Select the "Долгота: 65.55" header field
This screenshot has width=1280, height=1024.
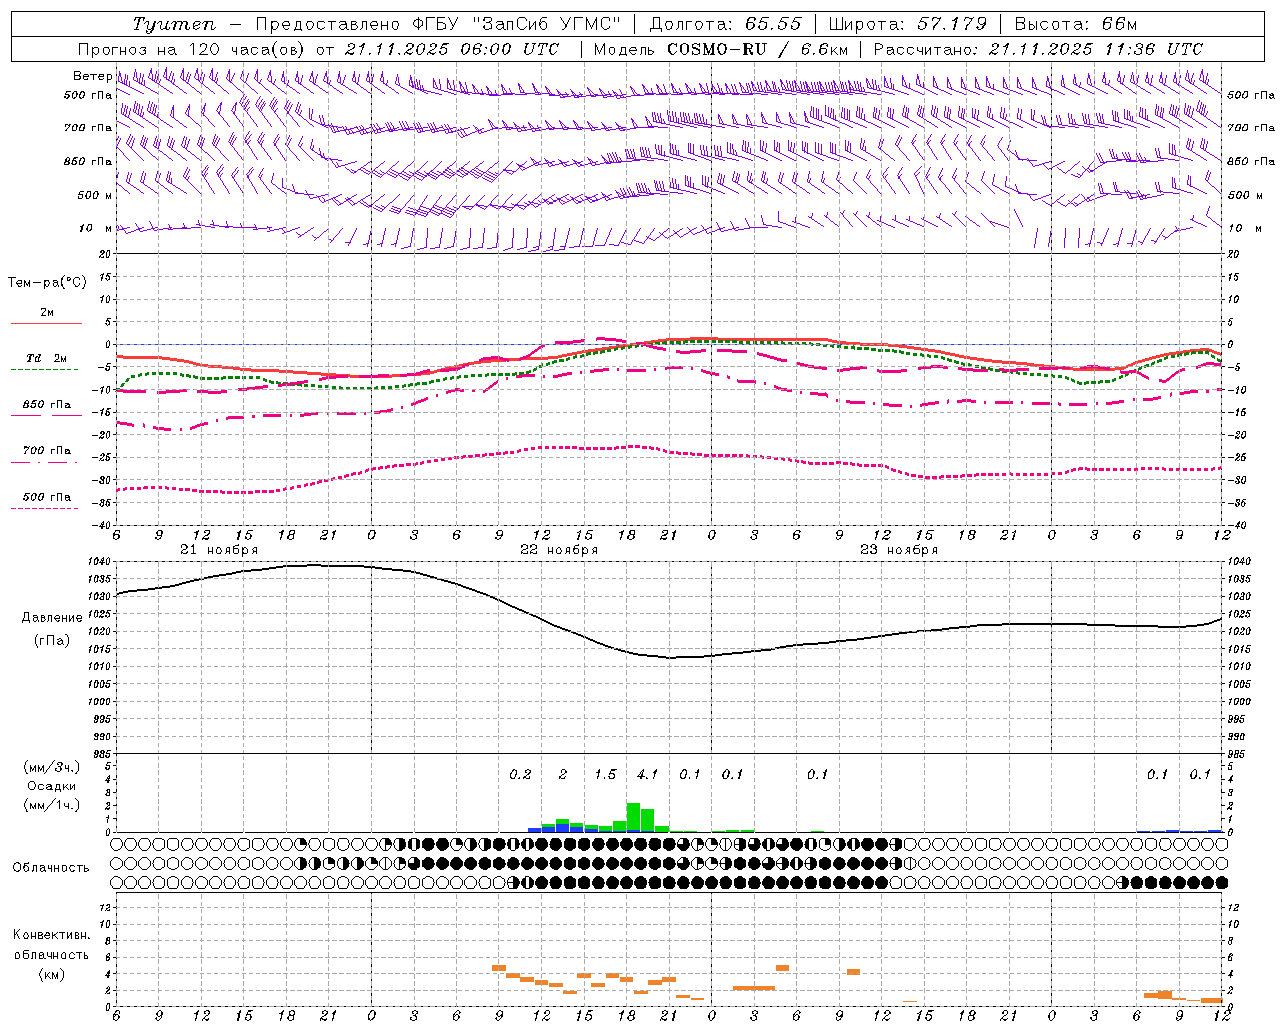click(725, 24)
